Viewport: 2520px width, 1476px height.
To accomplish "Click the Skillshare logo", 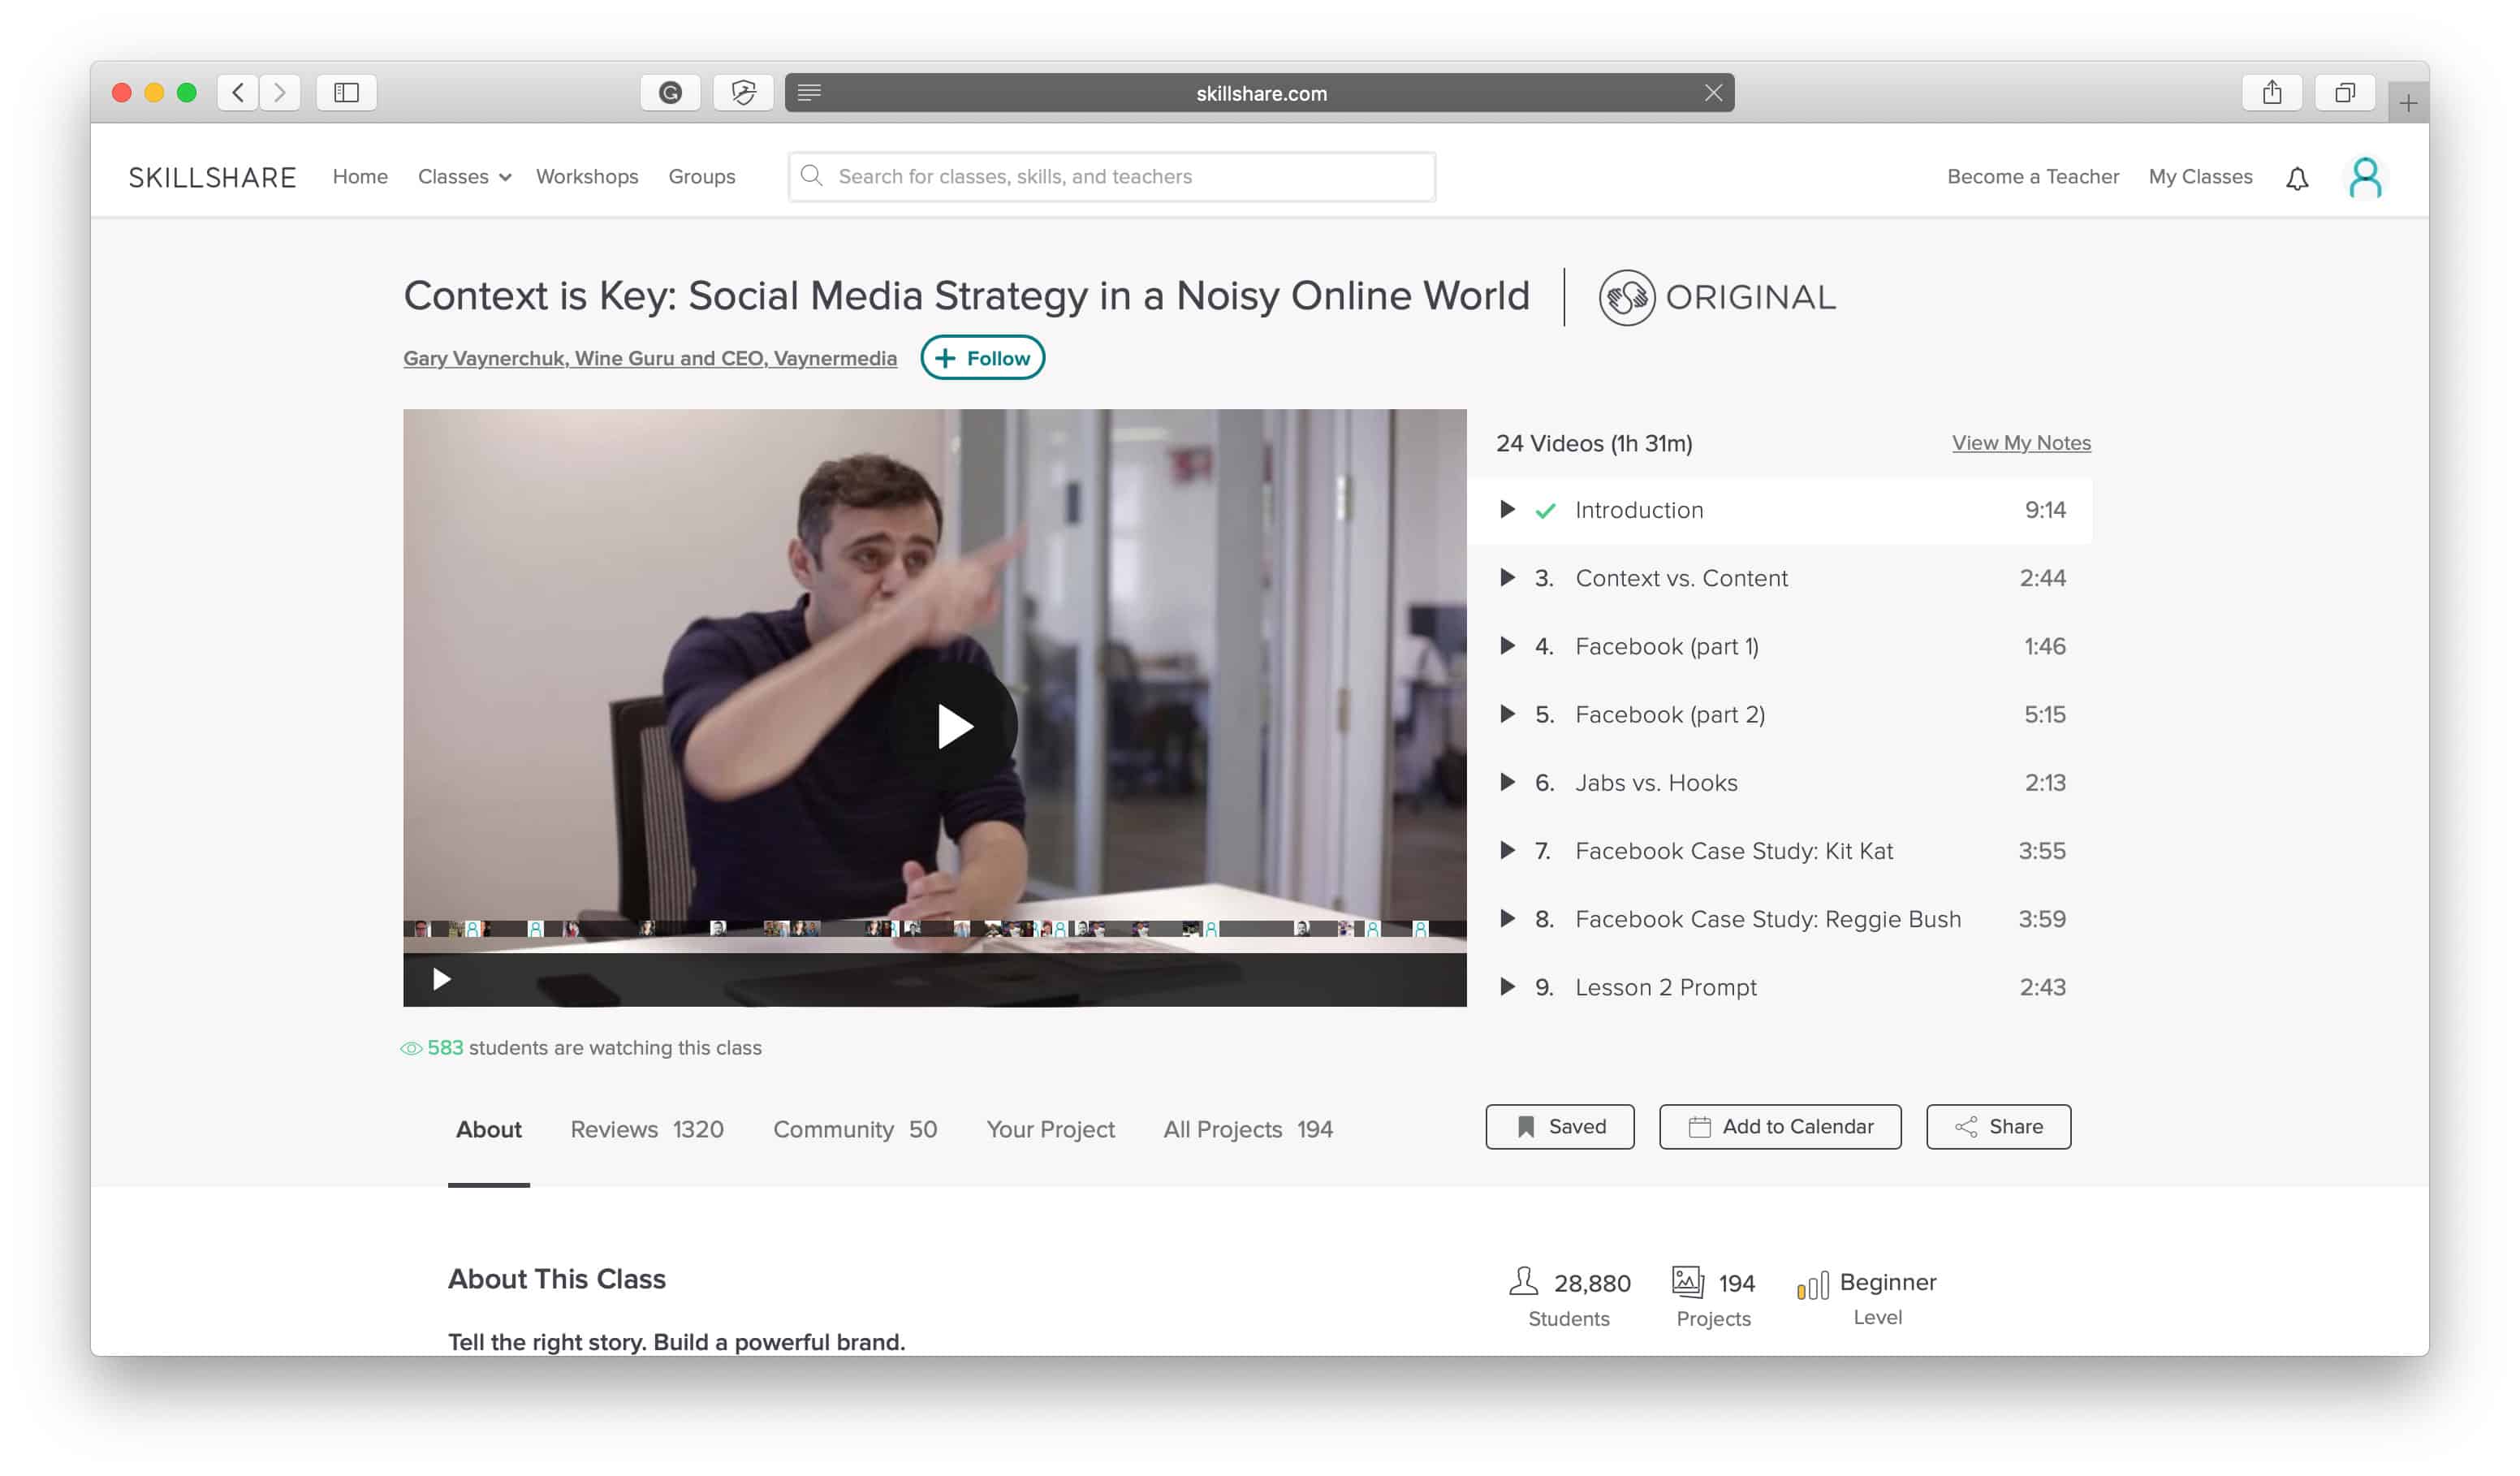I will point(212,177).
